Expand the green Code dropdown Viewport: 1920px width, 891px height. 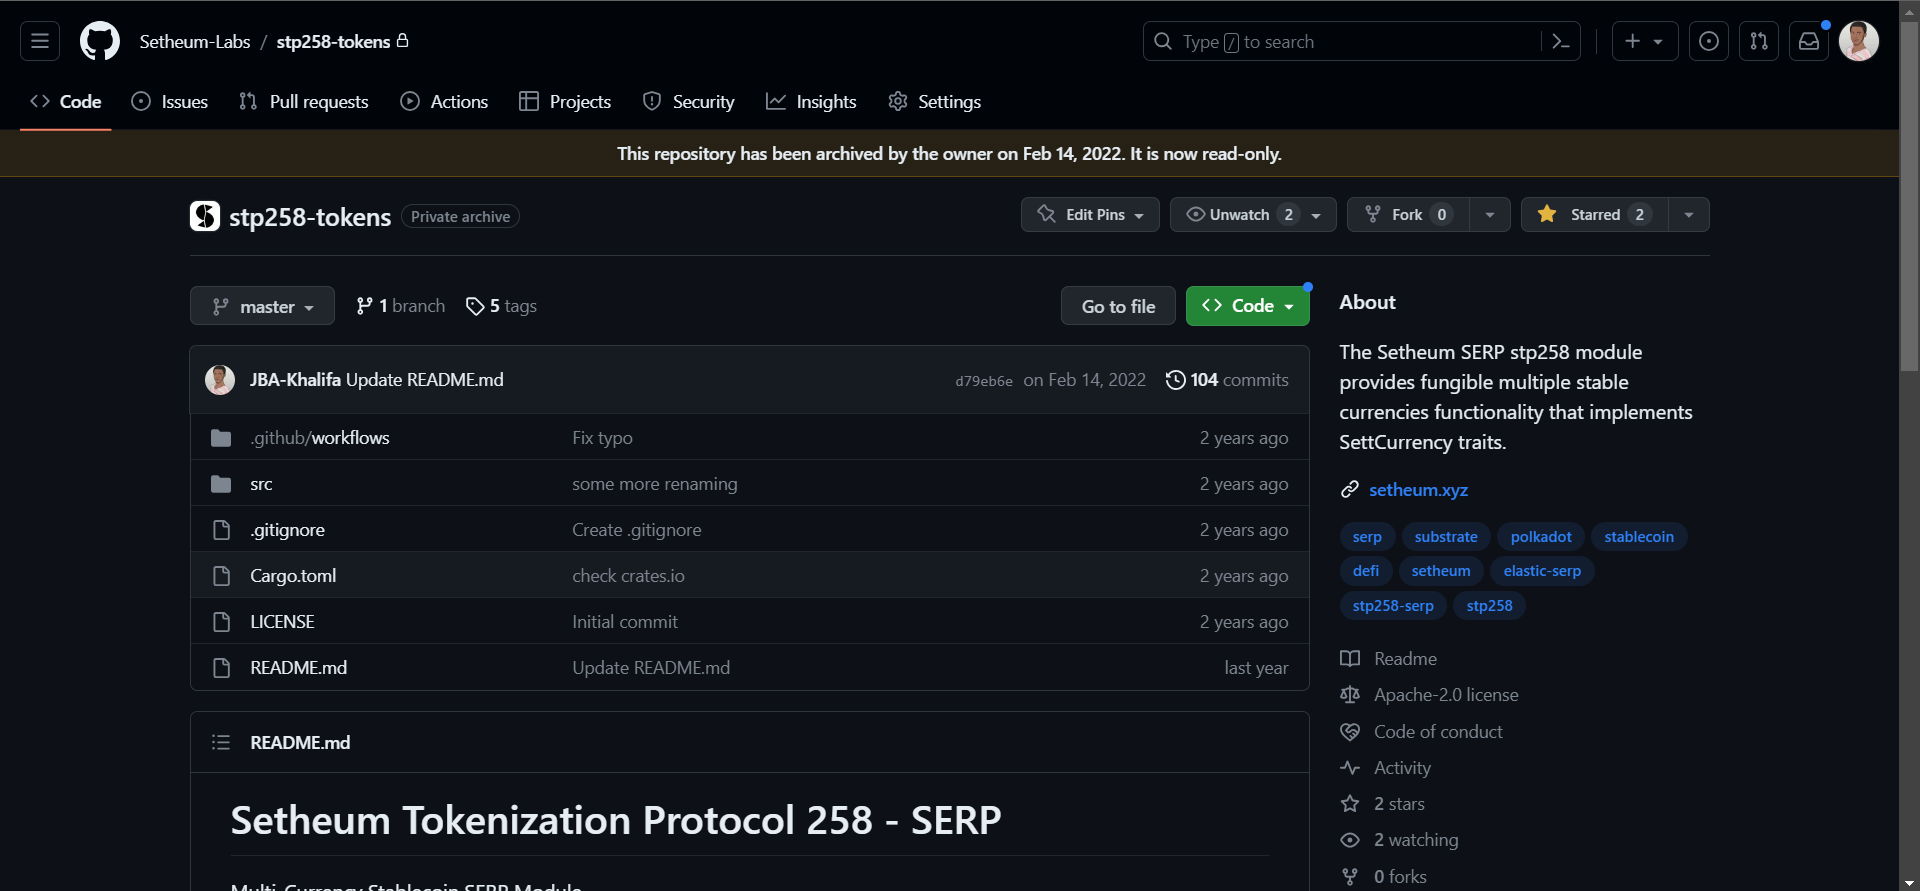[1247, 306]
